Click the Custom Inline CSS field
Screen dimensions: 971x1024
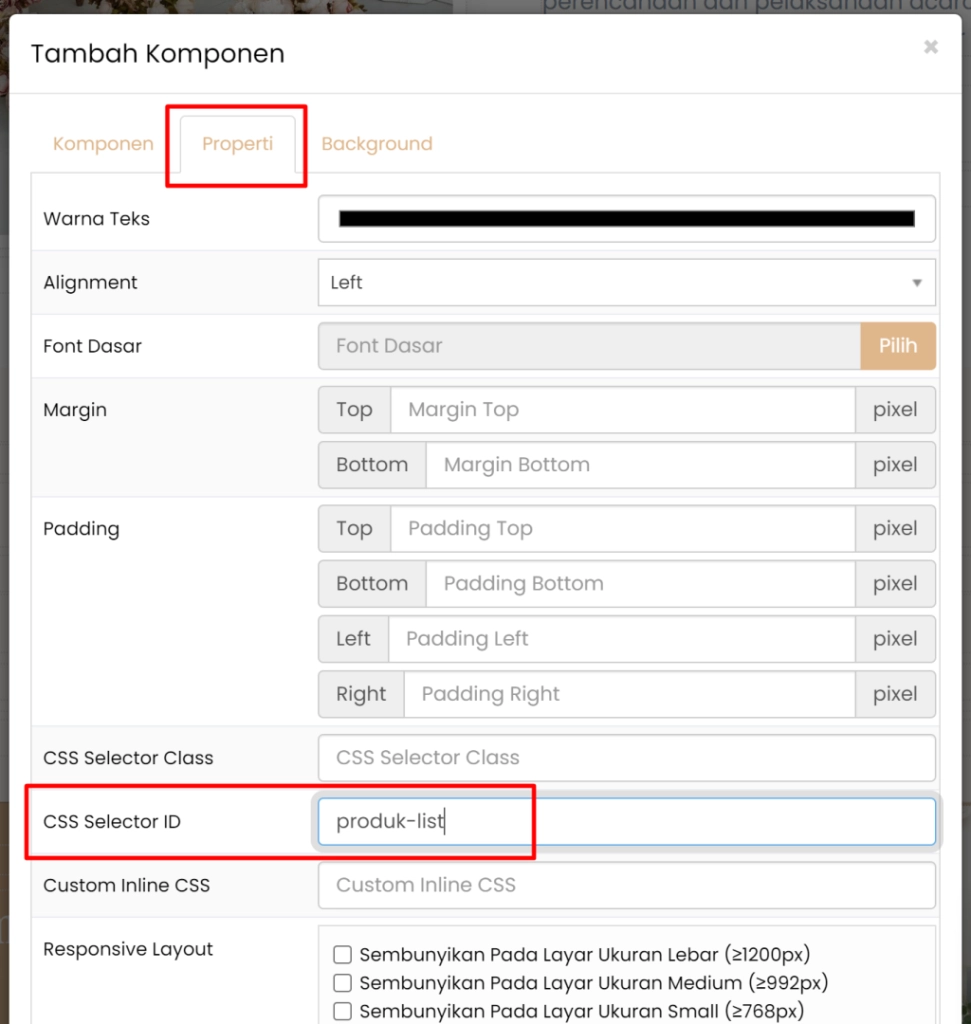click(626, 885)
